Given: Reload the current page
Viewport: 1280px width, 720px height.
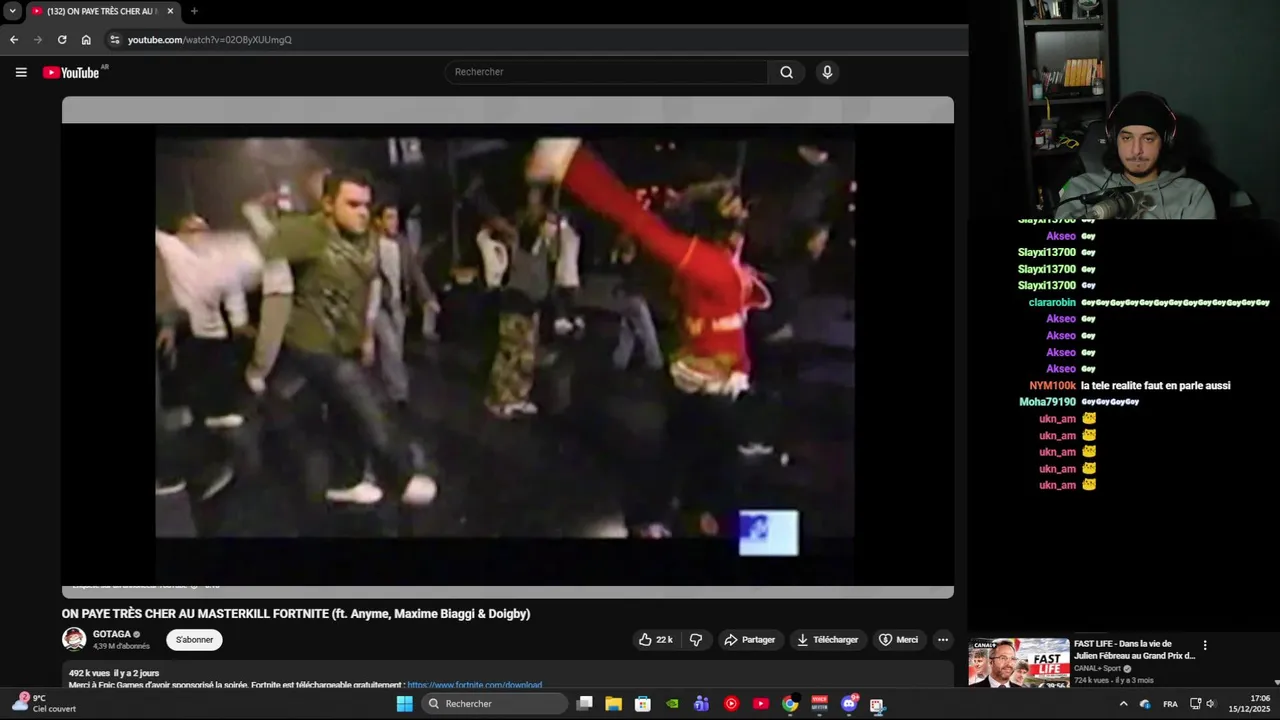Looking at the screenshot, I should click(x=62, y=40).
